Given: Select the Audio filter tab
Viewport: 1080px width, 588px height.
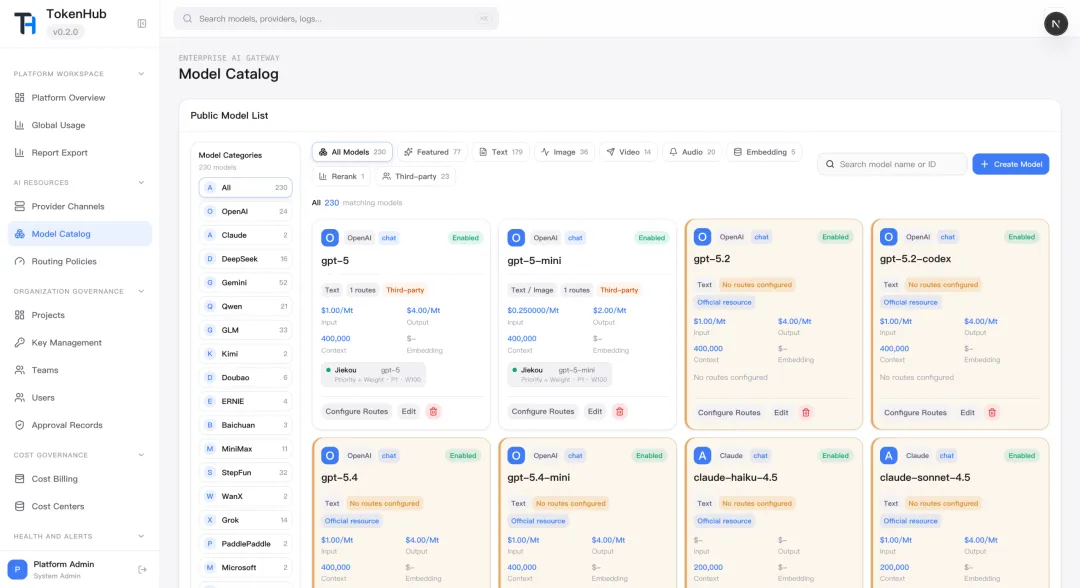Looking at the screenshot, I should coord(692,152).
